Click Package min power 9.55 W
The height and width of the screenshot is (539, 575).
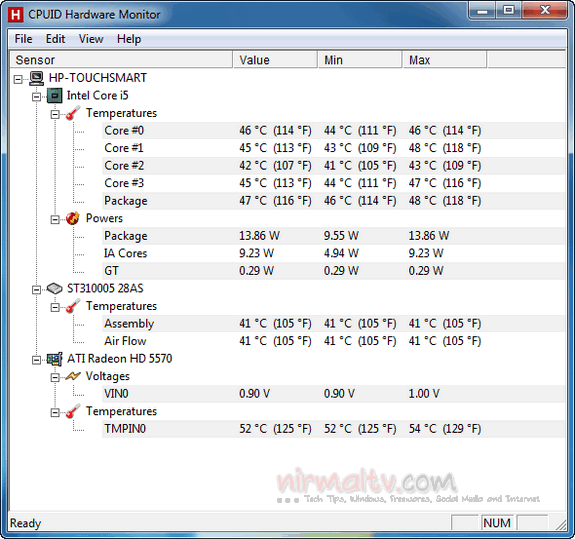[341, 236]
